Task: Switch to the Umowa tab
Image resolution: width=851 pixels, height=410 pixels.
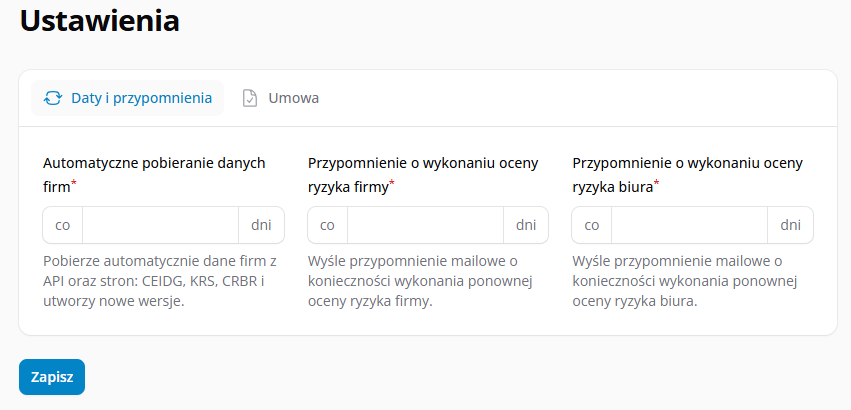Action: coord(280,98)
